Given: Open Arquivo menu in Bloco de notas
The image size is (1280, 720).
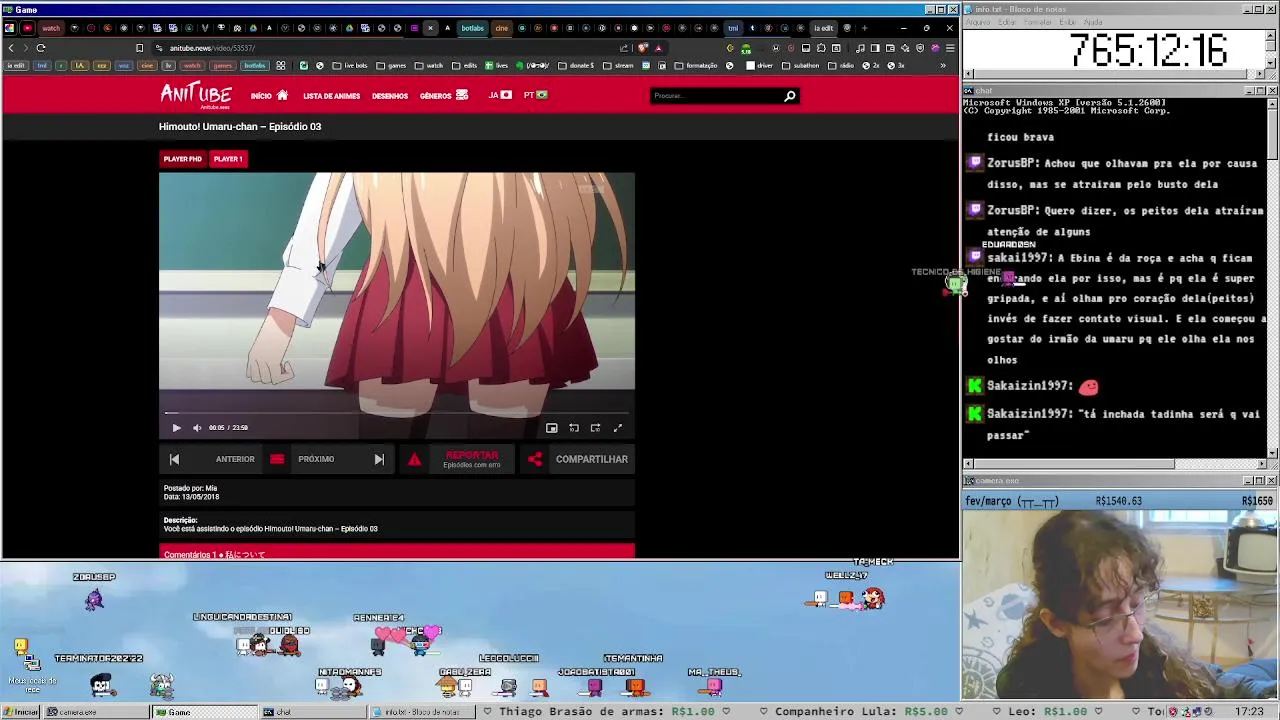Looking at the screenshot, I should coord(977,22).
